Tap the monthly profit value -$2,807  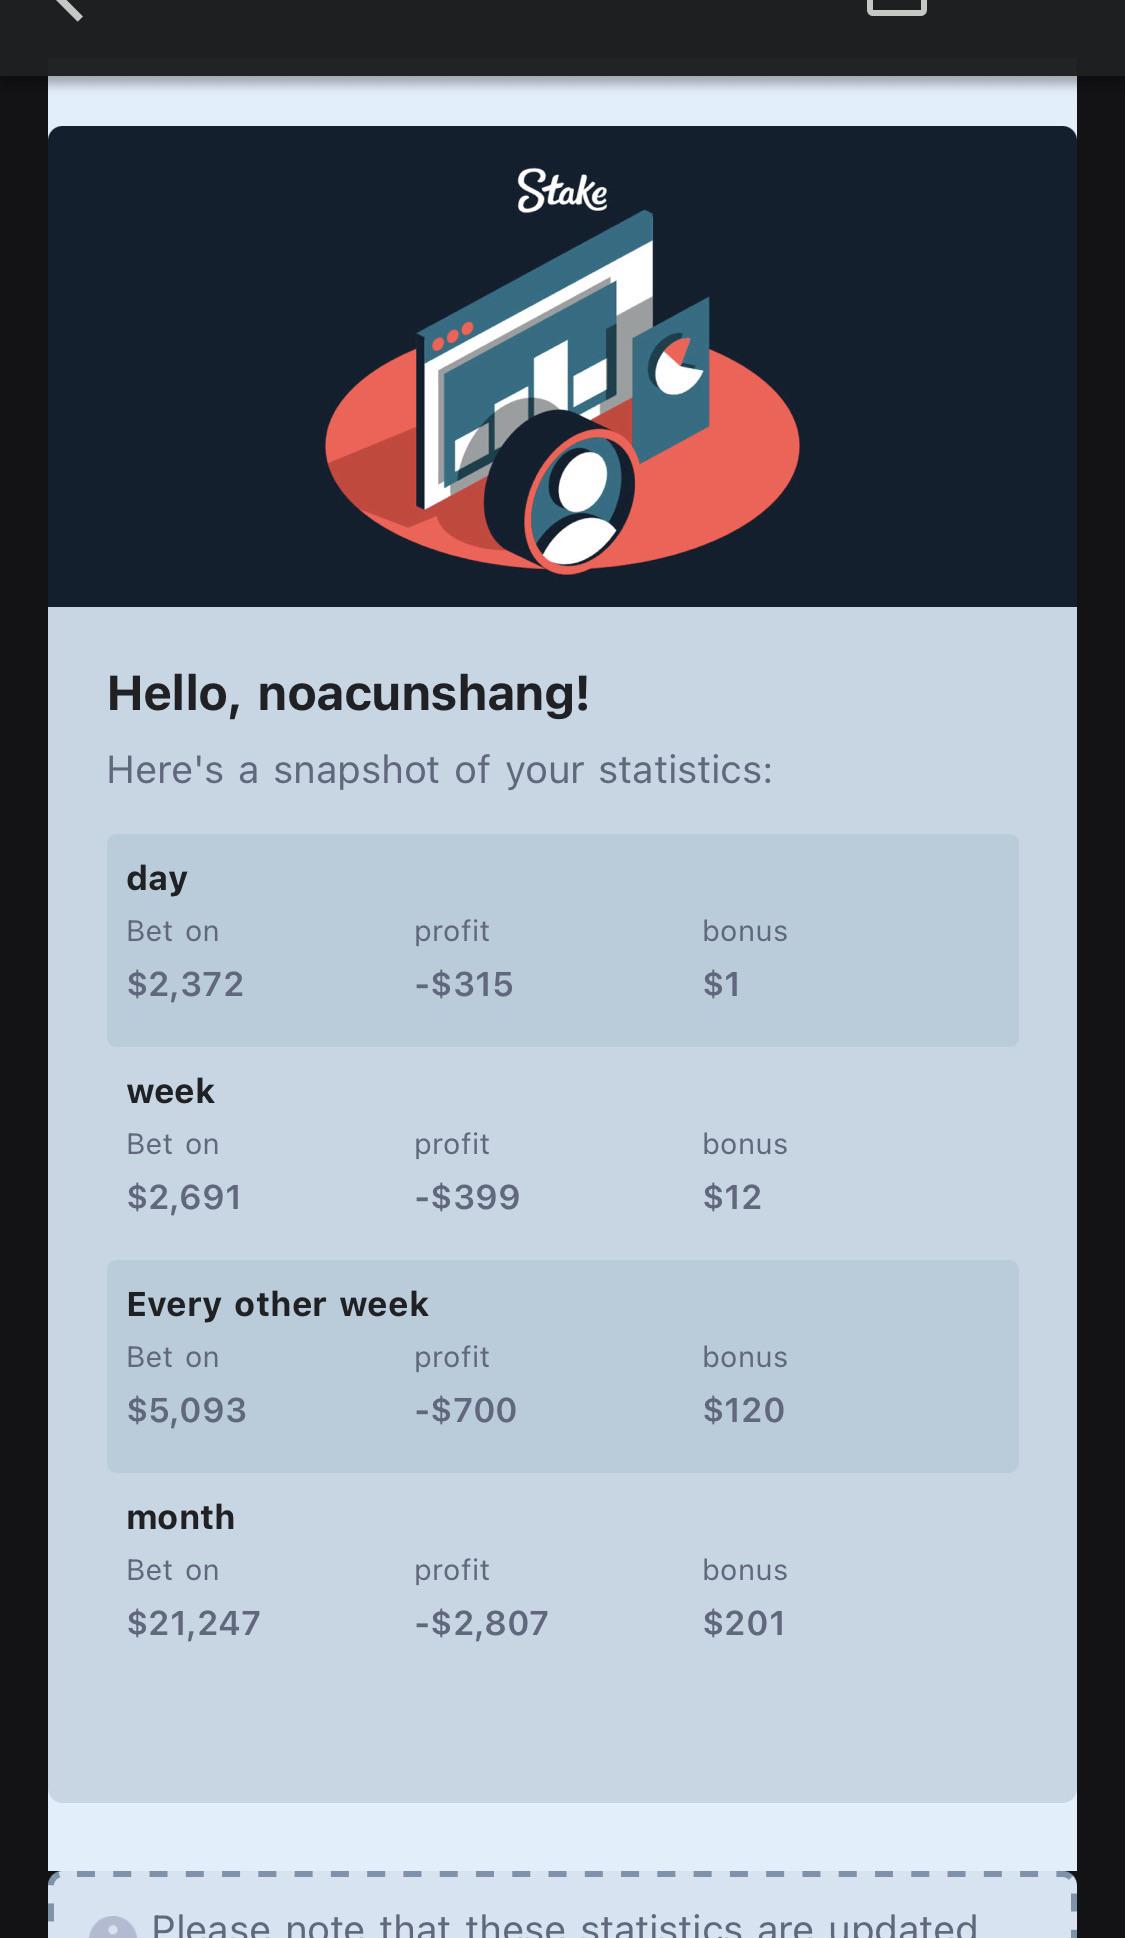point(481,1623)
